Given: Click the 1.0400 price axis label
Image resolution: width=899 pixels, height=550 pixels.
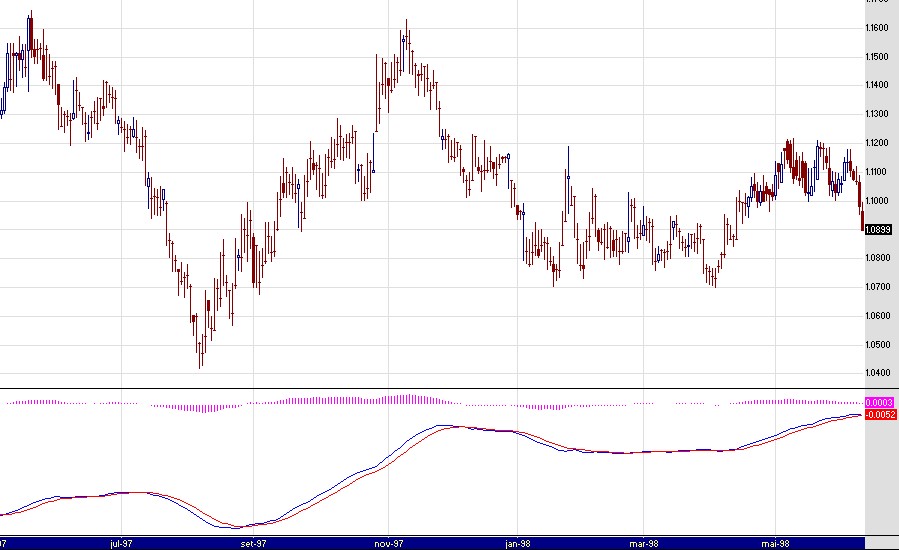Looking at the screenshot, I should 877,373.
